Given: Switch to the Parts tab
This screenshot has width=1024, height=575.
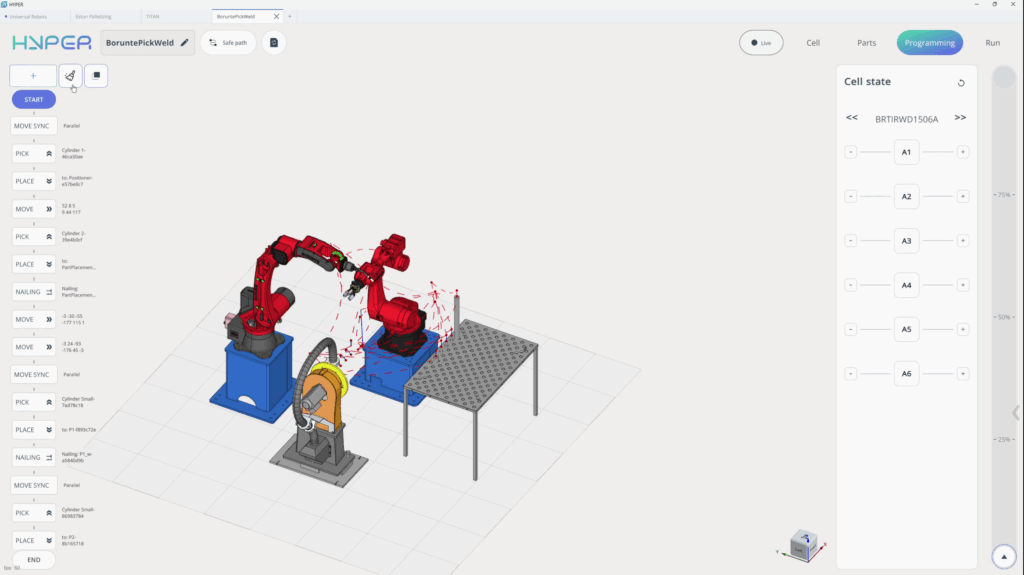Looking at the screenshot, I should 867,42.
